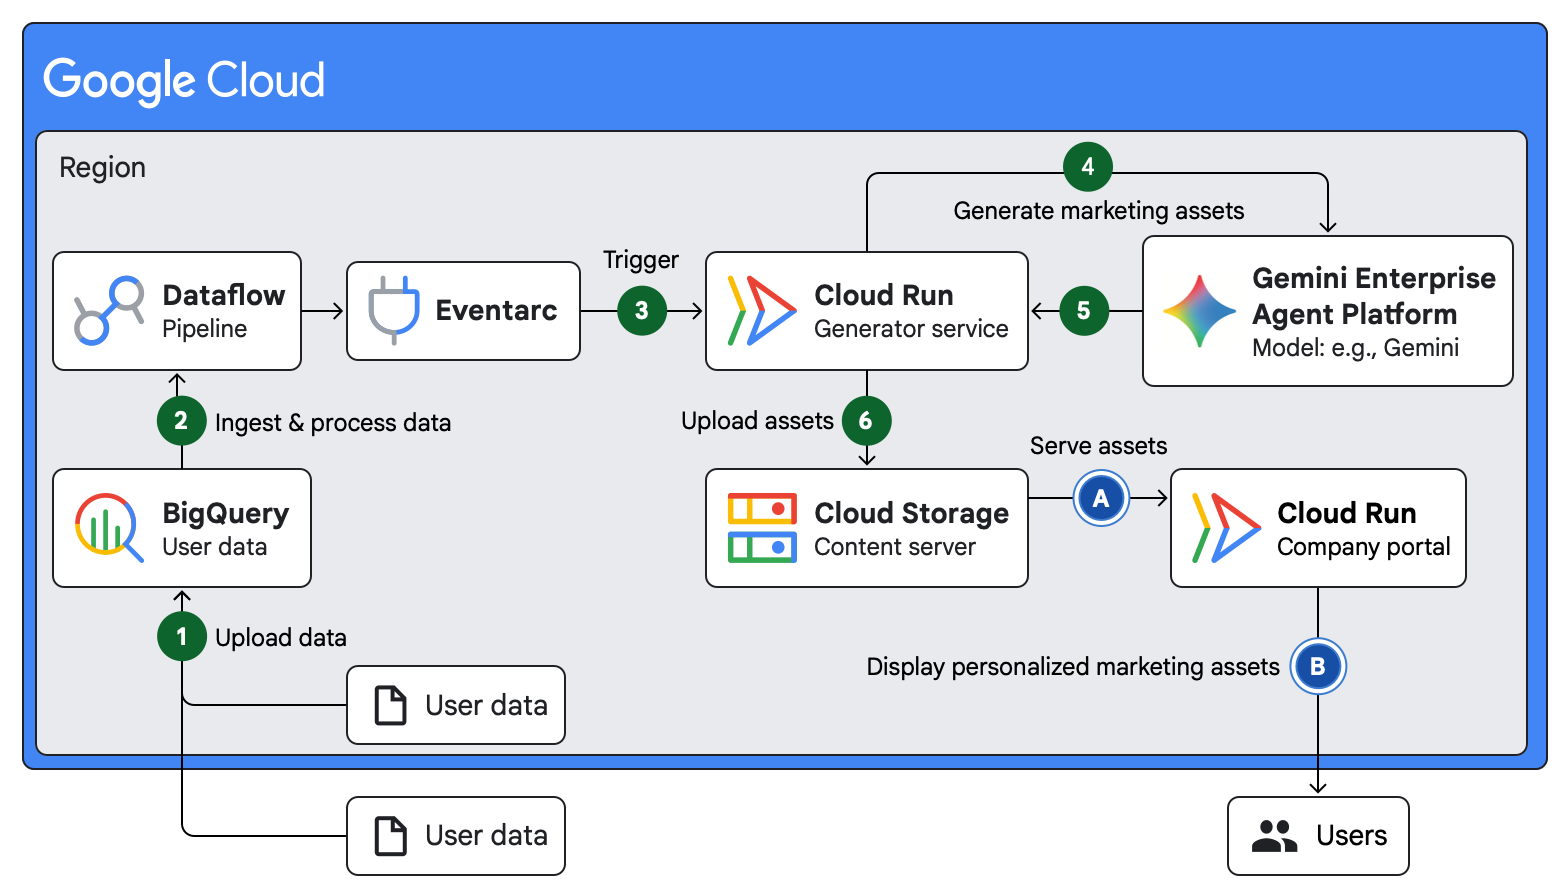The width and height of the screenshot is (1568, 896).
Task: Click the BigQuery magnifier chart icon
Action: [x=109, y=527]
